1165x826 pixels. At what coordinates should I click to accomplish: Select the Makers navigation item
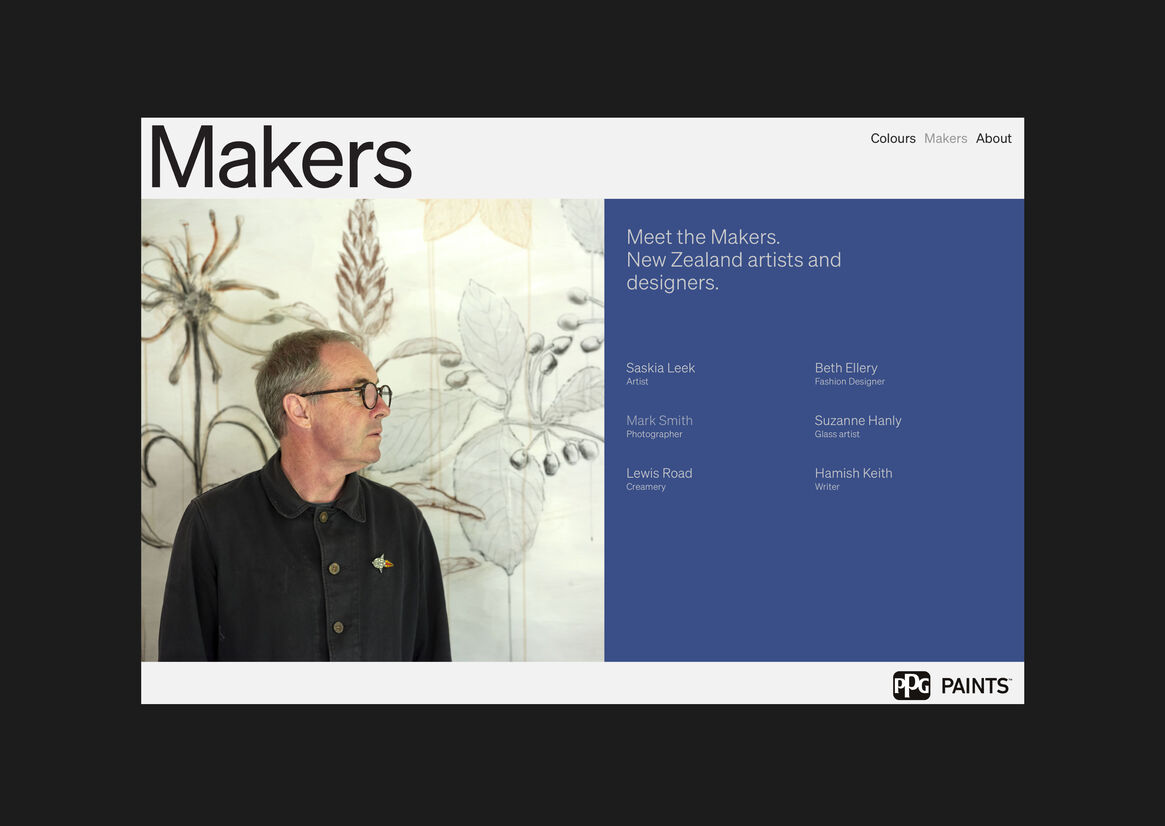coord(945,139)
